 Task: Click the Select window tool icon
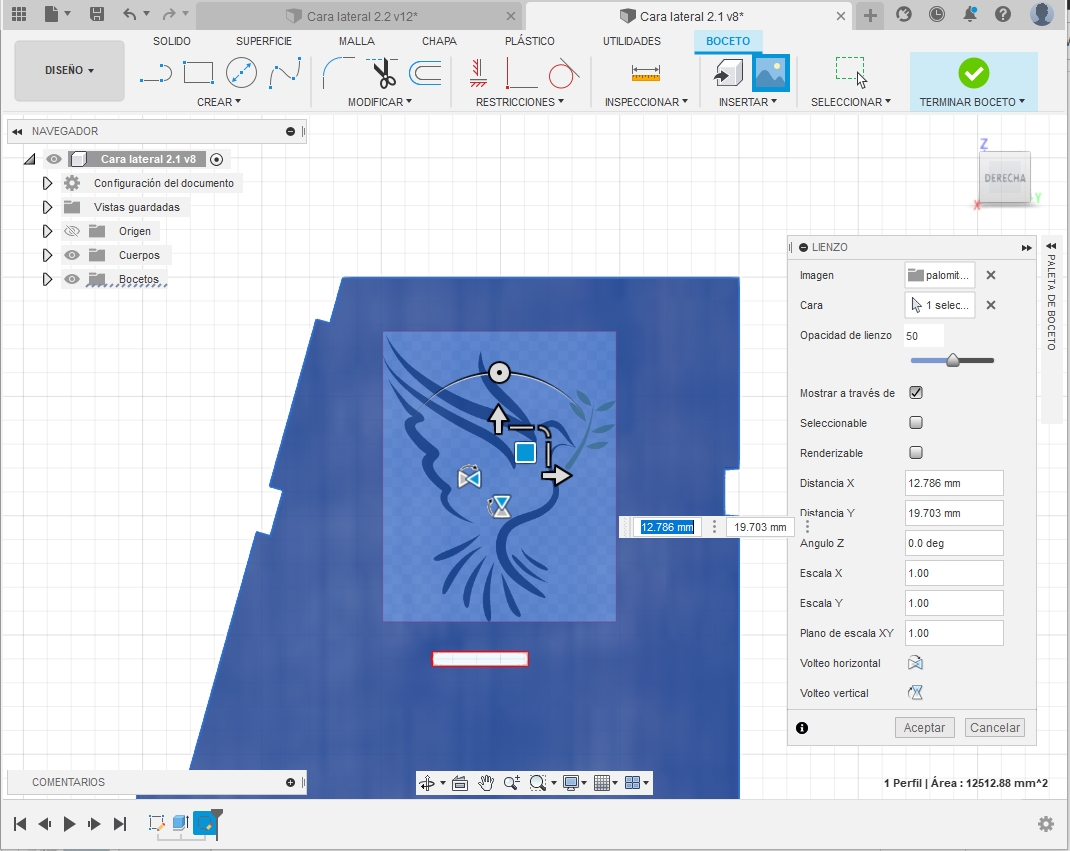coord(851,72)
